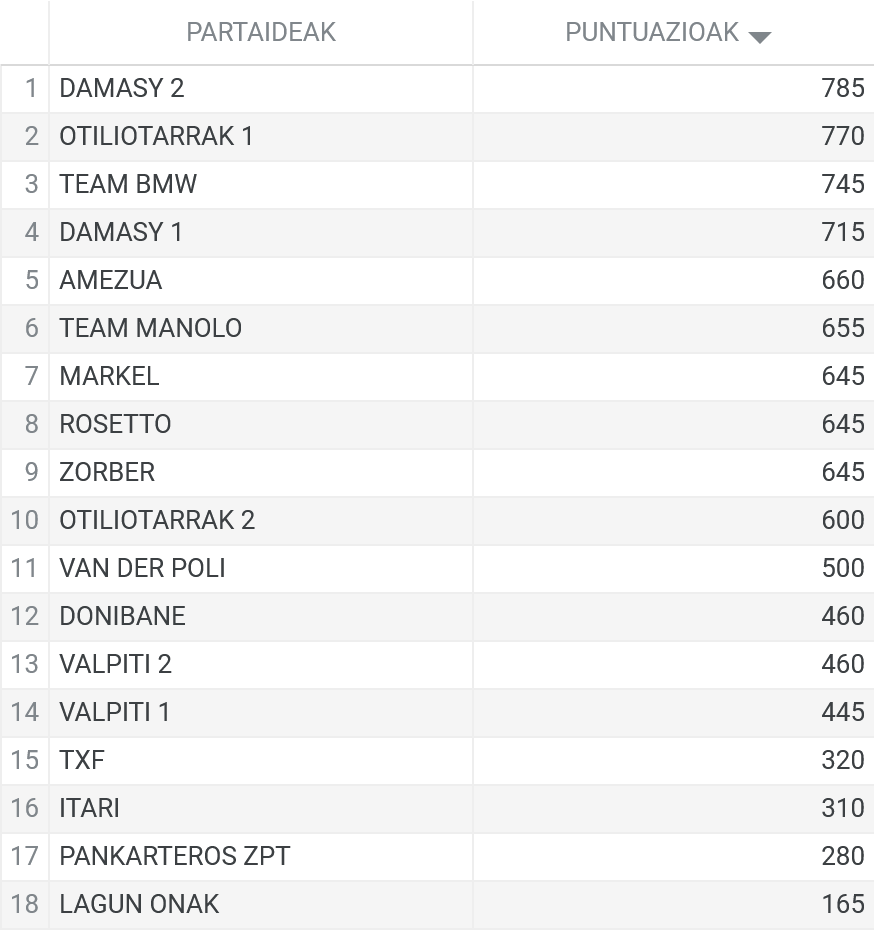Select the TEAM MANOLO row
This screenshot has width=874, height=936.
437,329
